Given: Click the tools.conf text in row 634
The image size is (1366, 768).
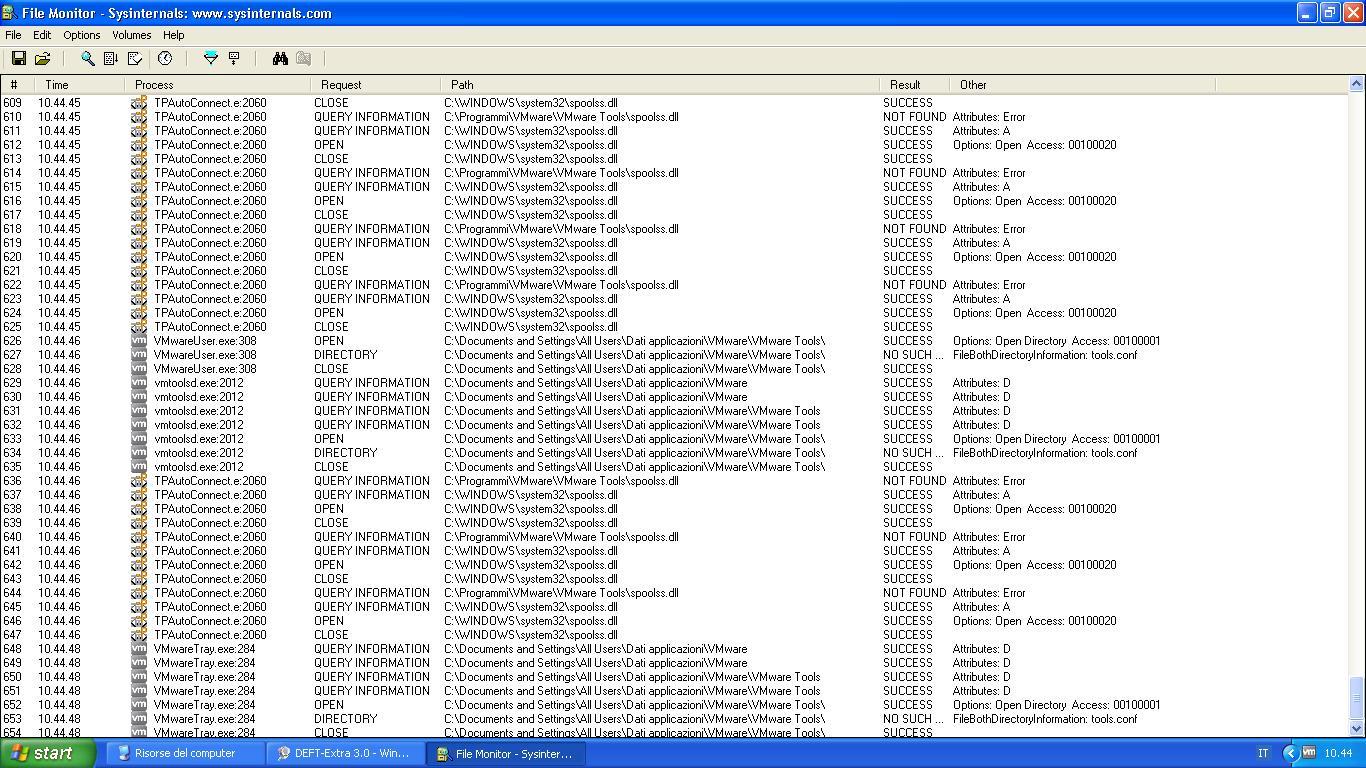Looking at the screenshot, I should coord(1114,453).
